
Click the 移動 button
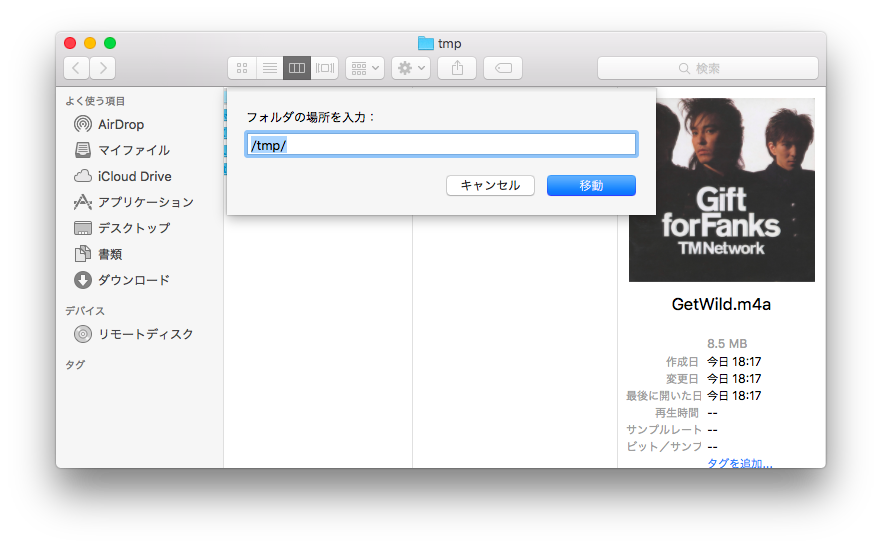tap(591, 186)
